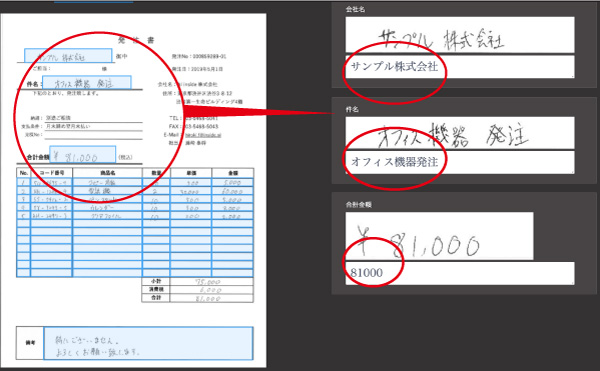Image resolution: width=600 pixels, height=371 pixels.
Task: Select highlighted 件名 box on the order form
Action: 87,83
